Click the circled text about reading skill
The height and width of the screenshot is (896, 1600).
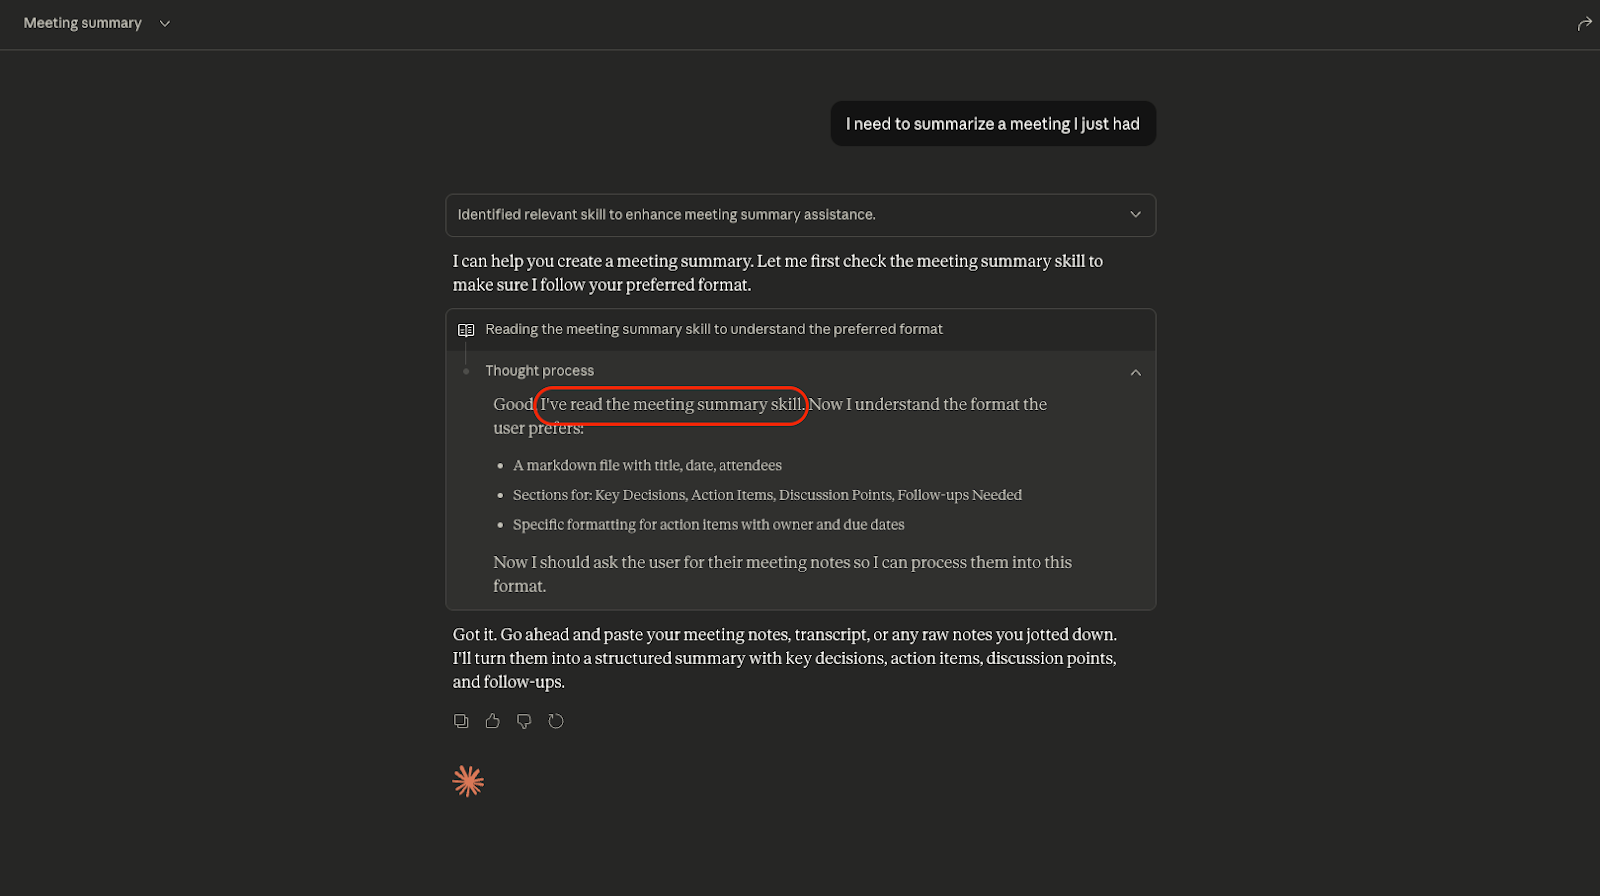(672, 405)
